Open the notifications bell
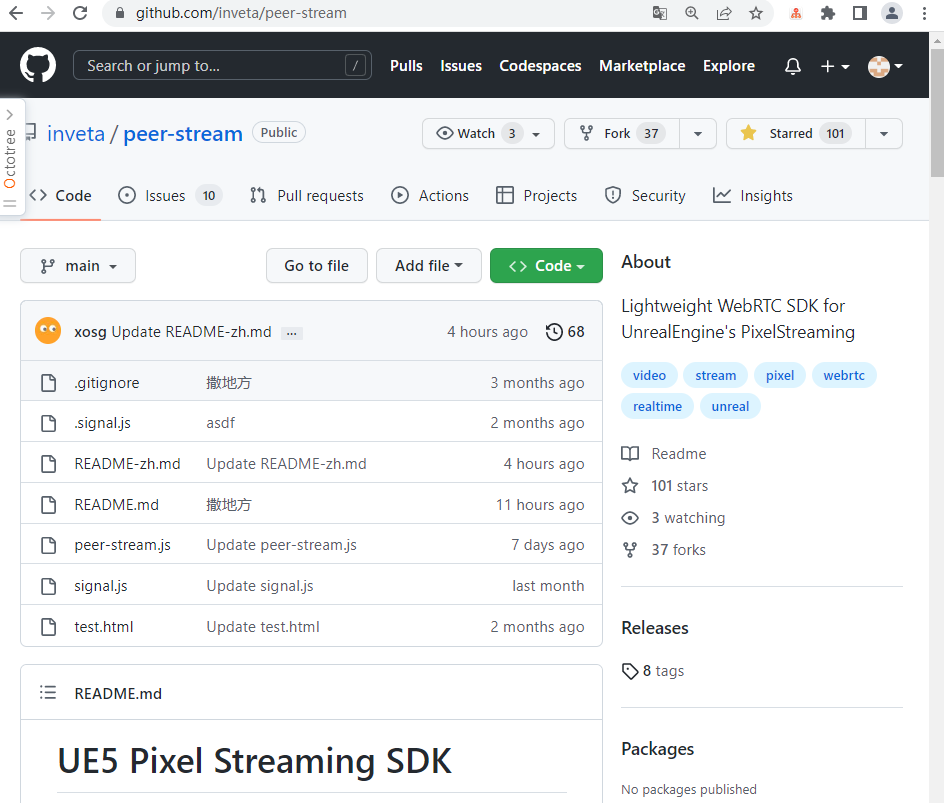Viewport: 944px width, 803px height. point(792,66)
